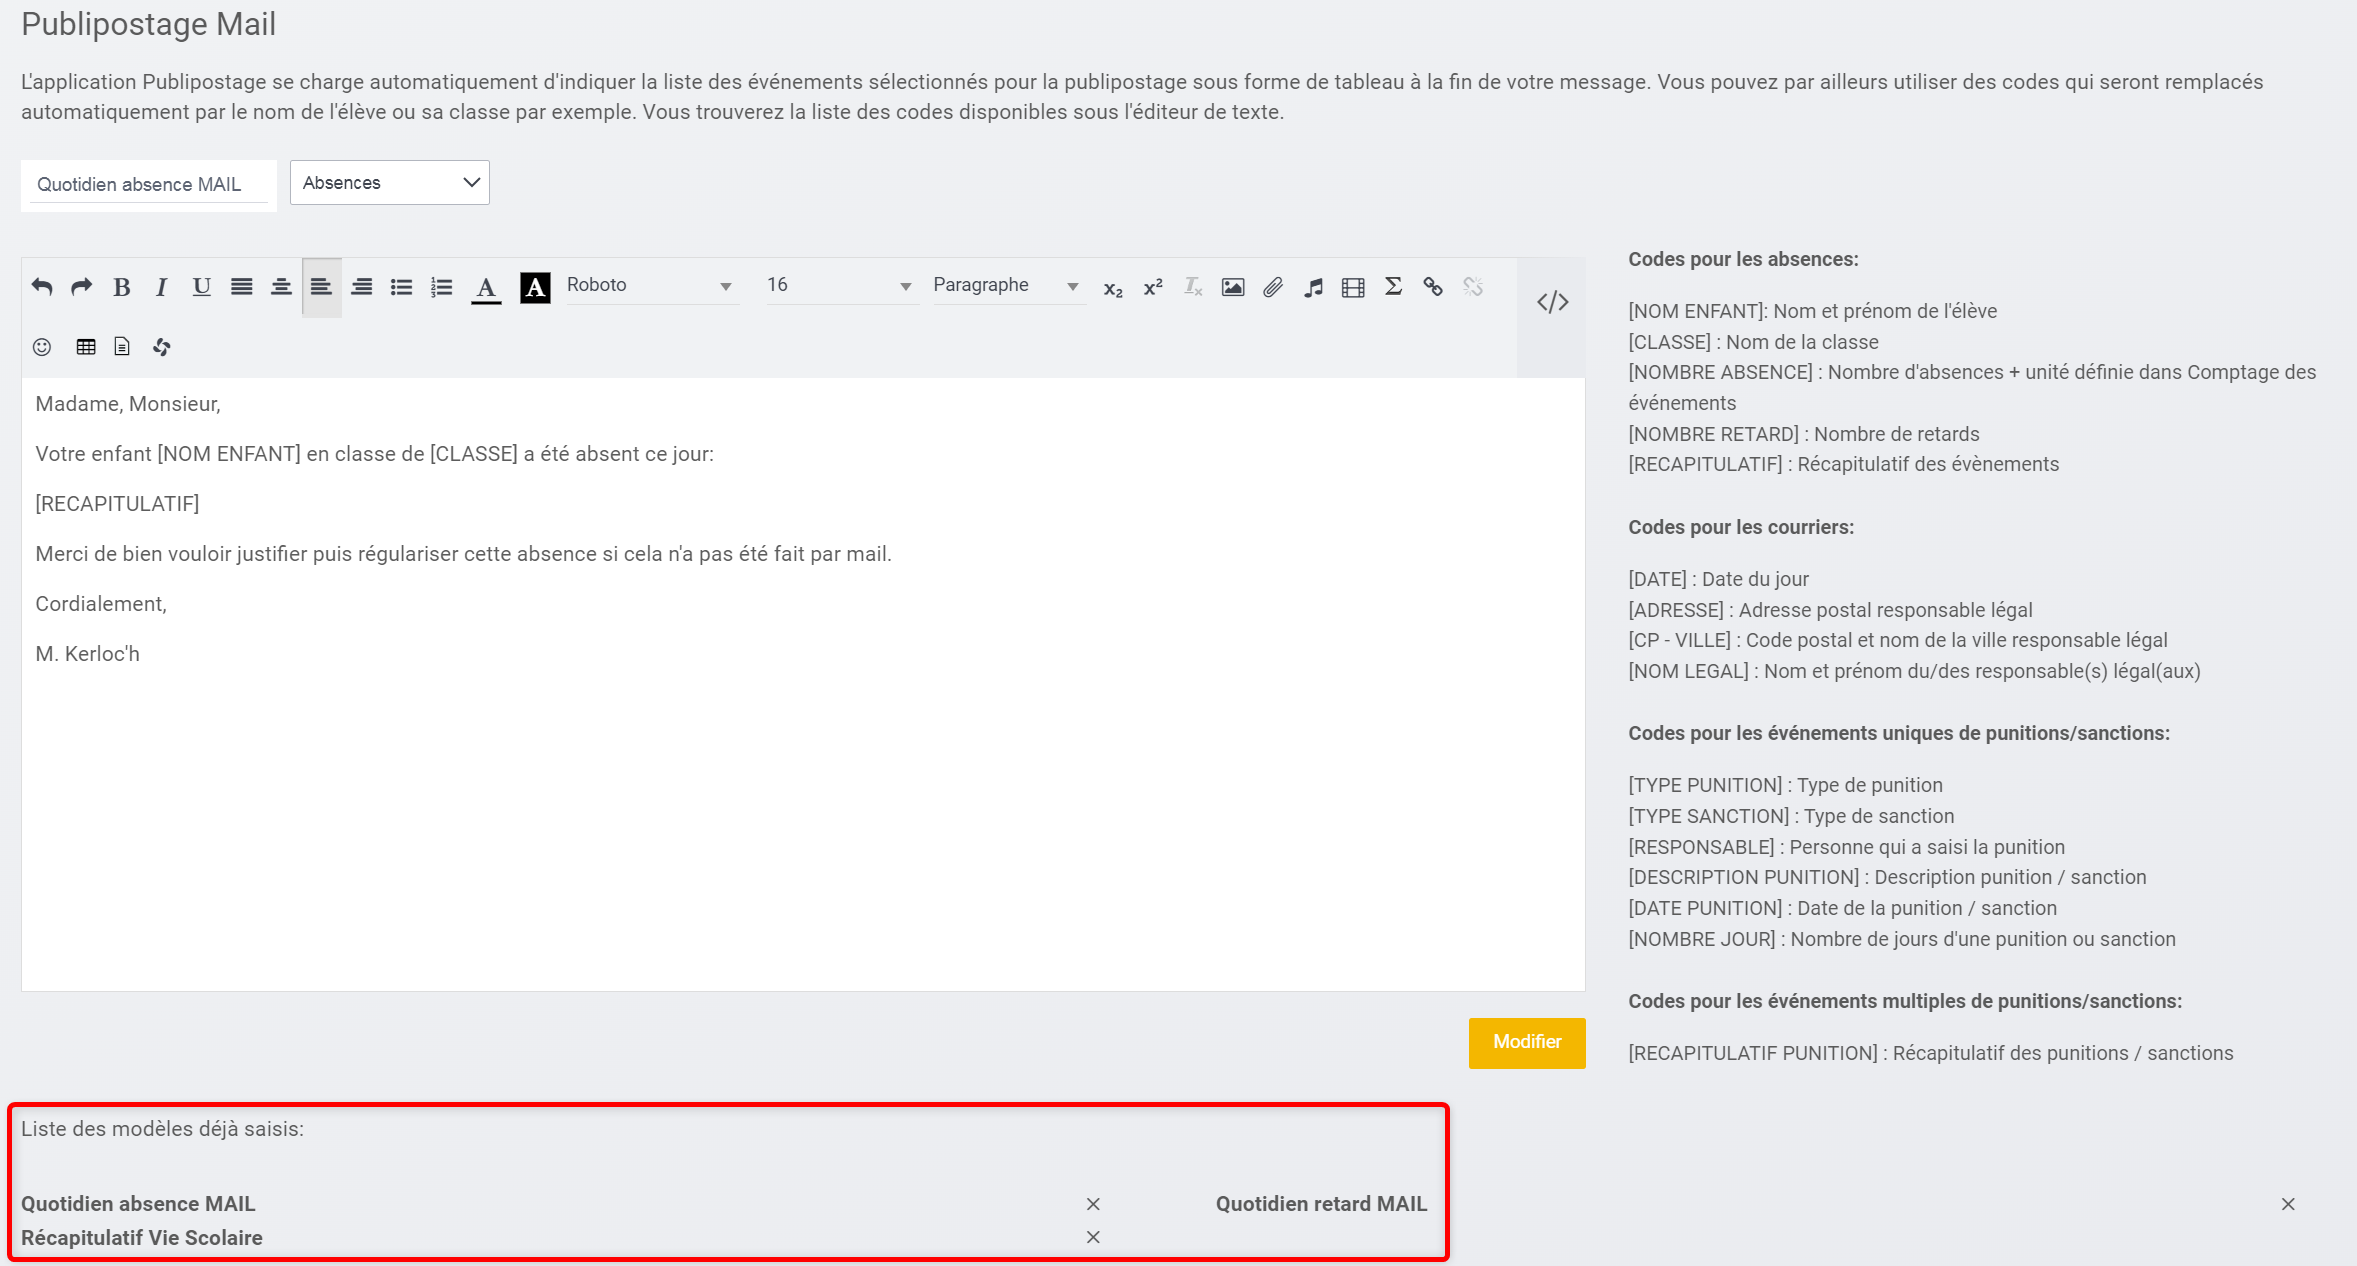The height and width of the screenshot is (1266, 2357).
Task: Attach a file with the paperclip
Action: pos(1273,288)
